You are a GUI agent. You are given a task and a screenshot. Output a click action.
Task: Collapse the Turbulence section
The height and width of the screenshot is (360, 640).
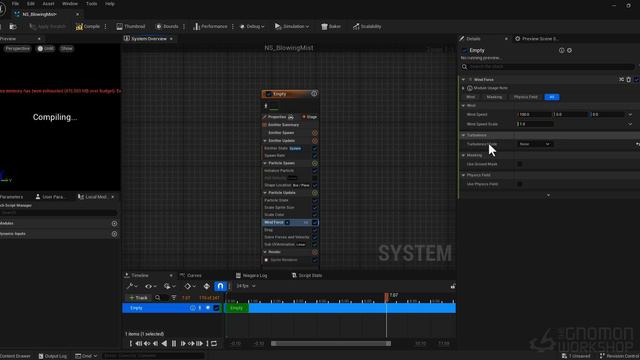pyautogui.click(x=463, y=135)
